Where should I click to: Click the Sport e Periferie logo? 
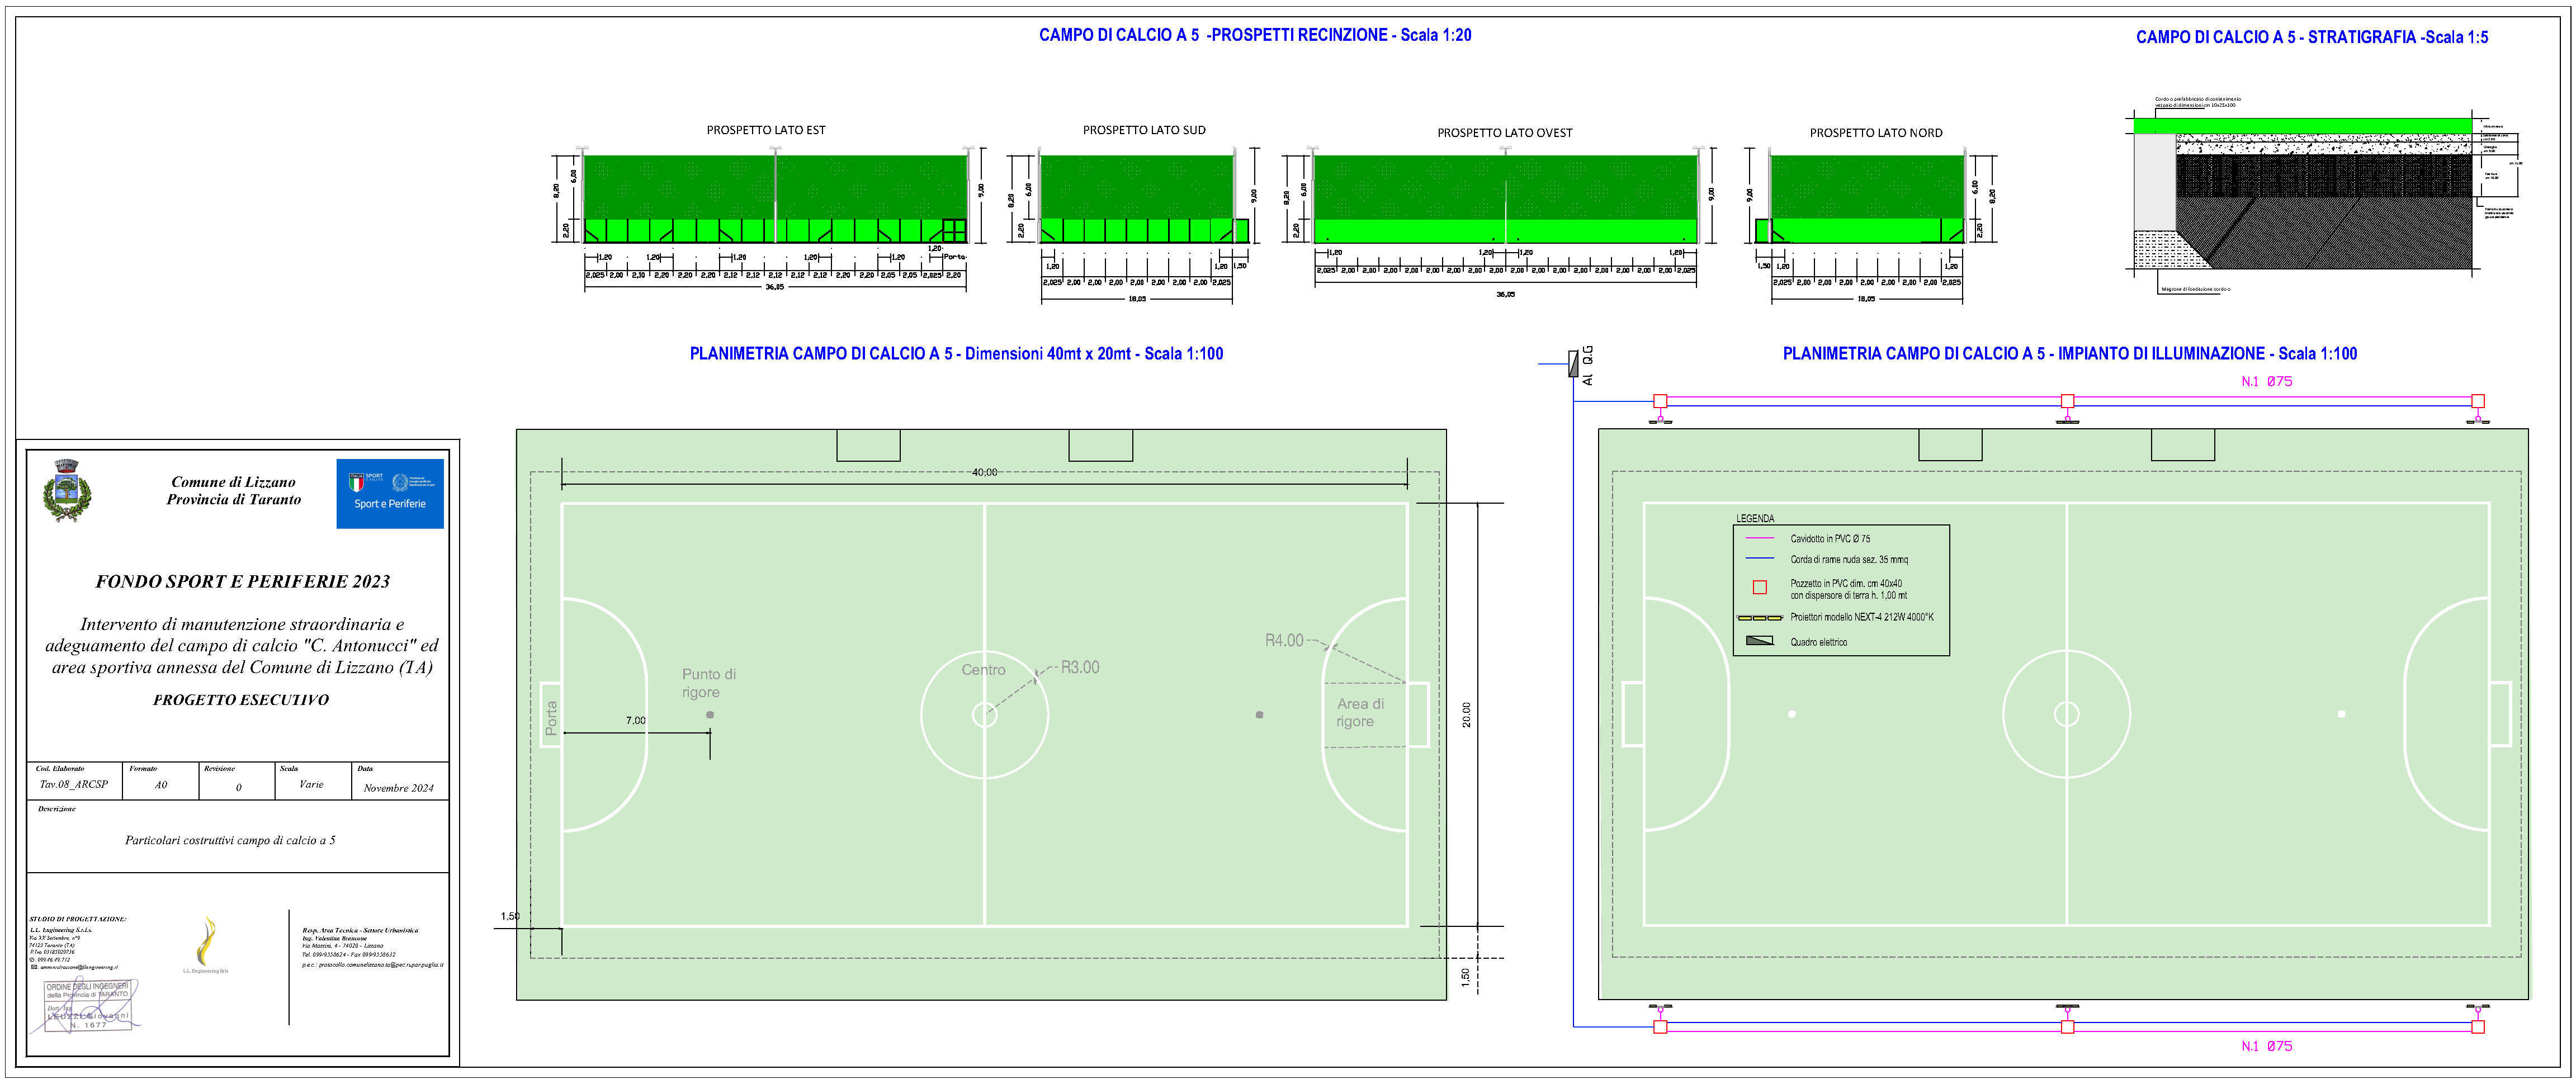(x=390, y=493)
